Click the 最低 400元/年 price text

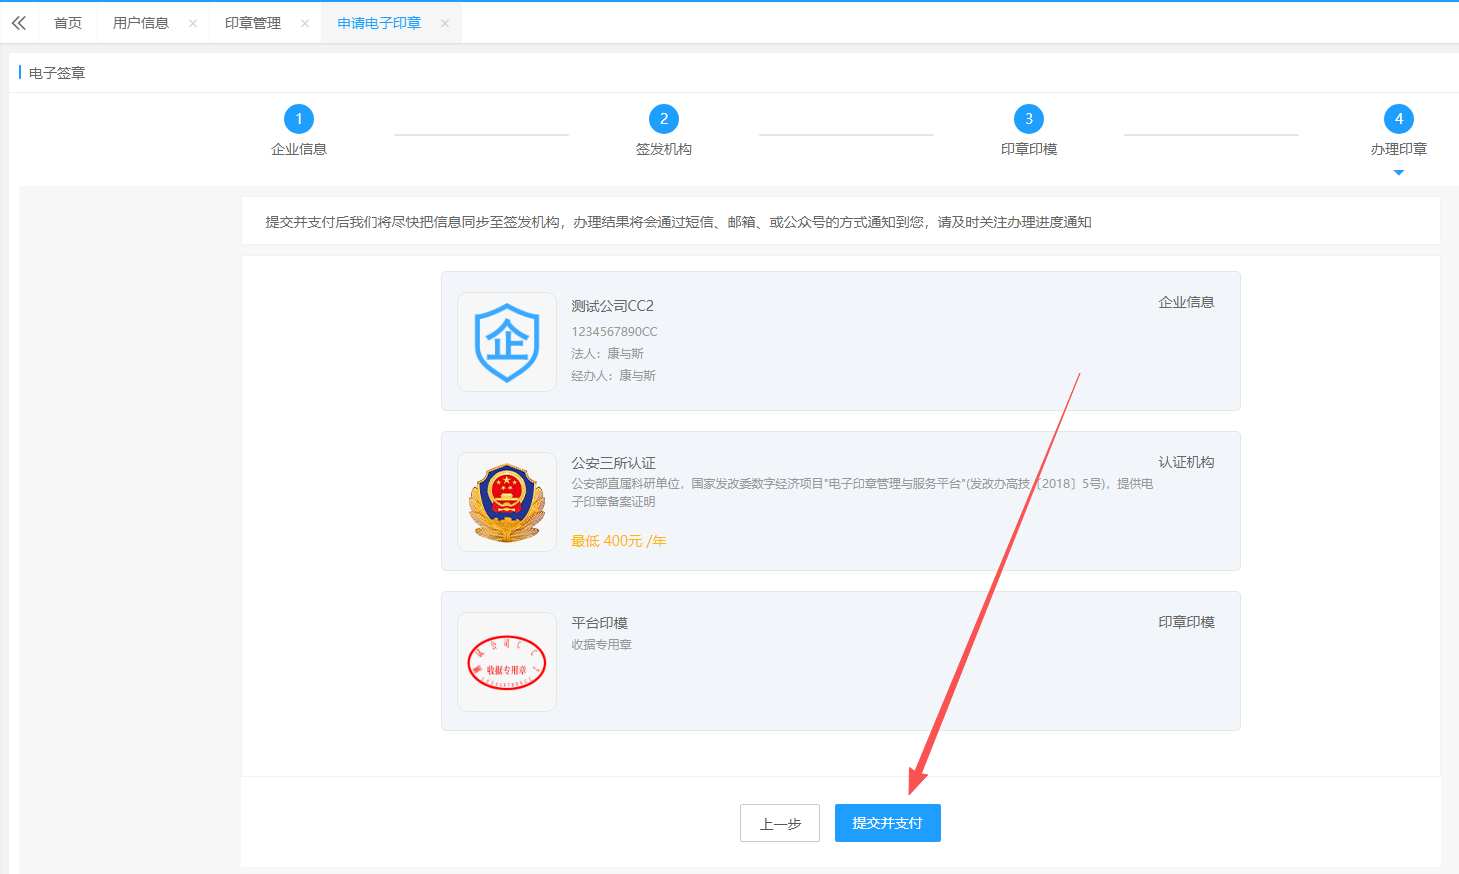[618, 541]
